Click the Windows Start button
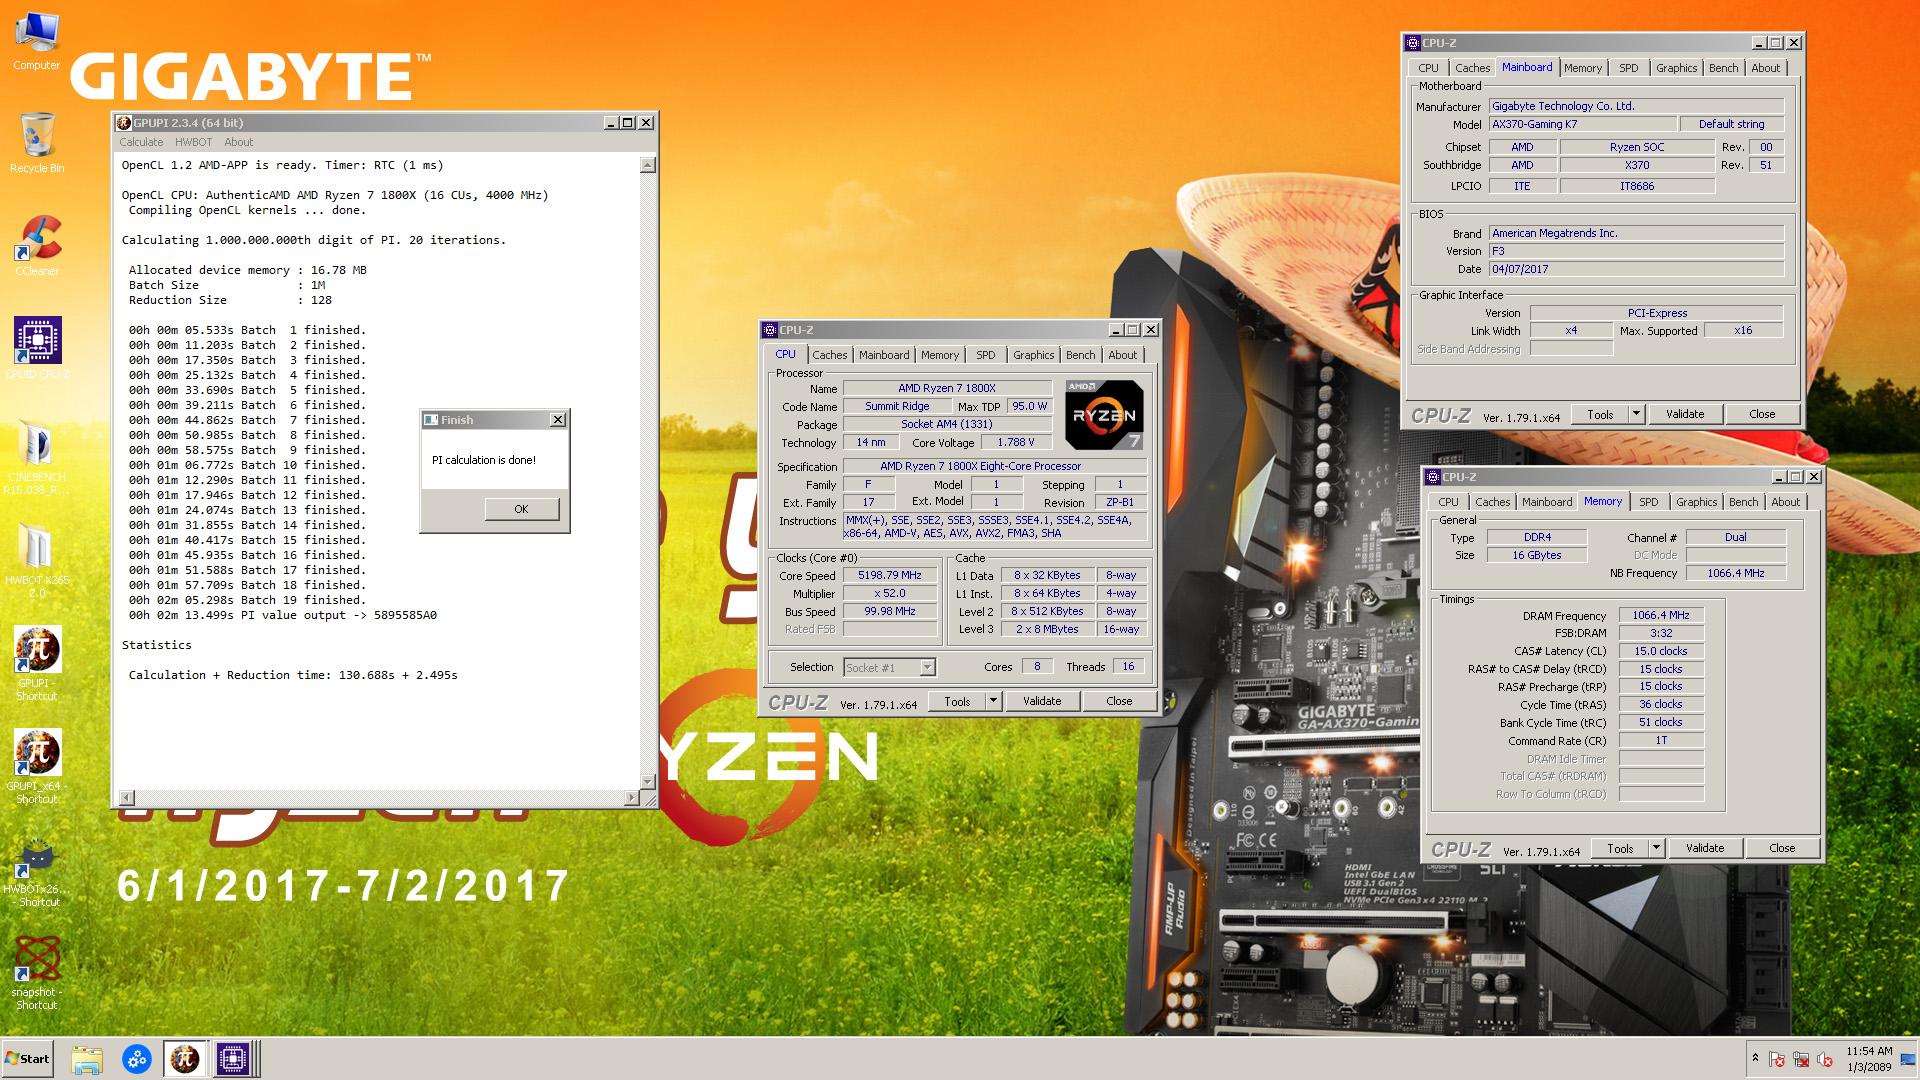 click(x=27, y=1059)
